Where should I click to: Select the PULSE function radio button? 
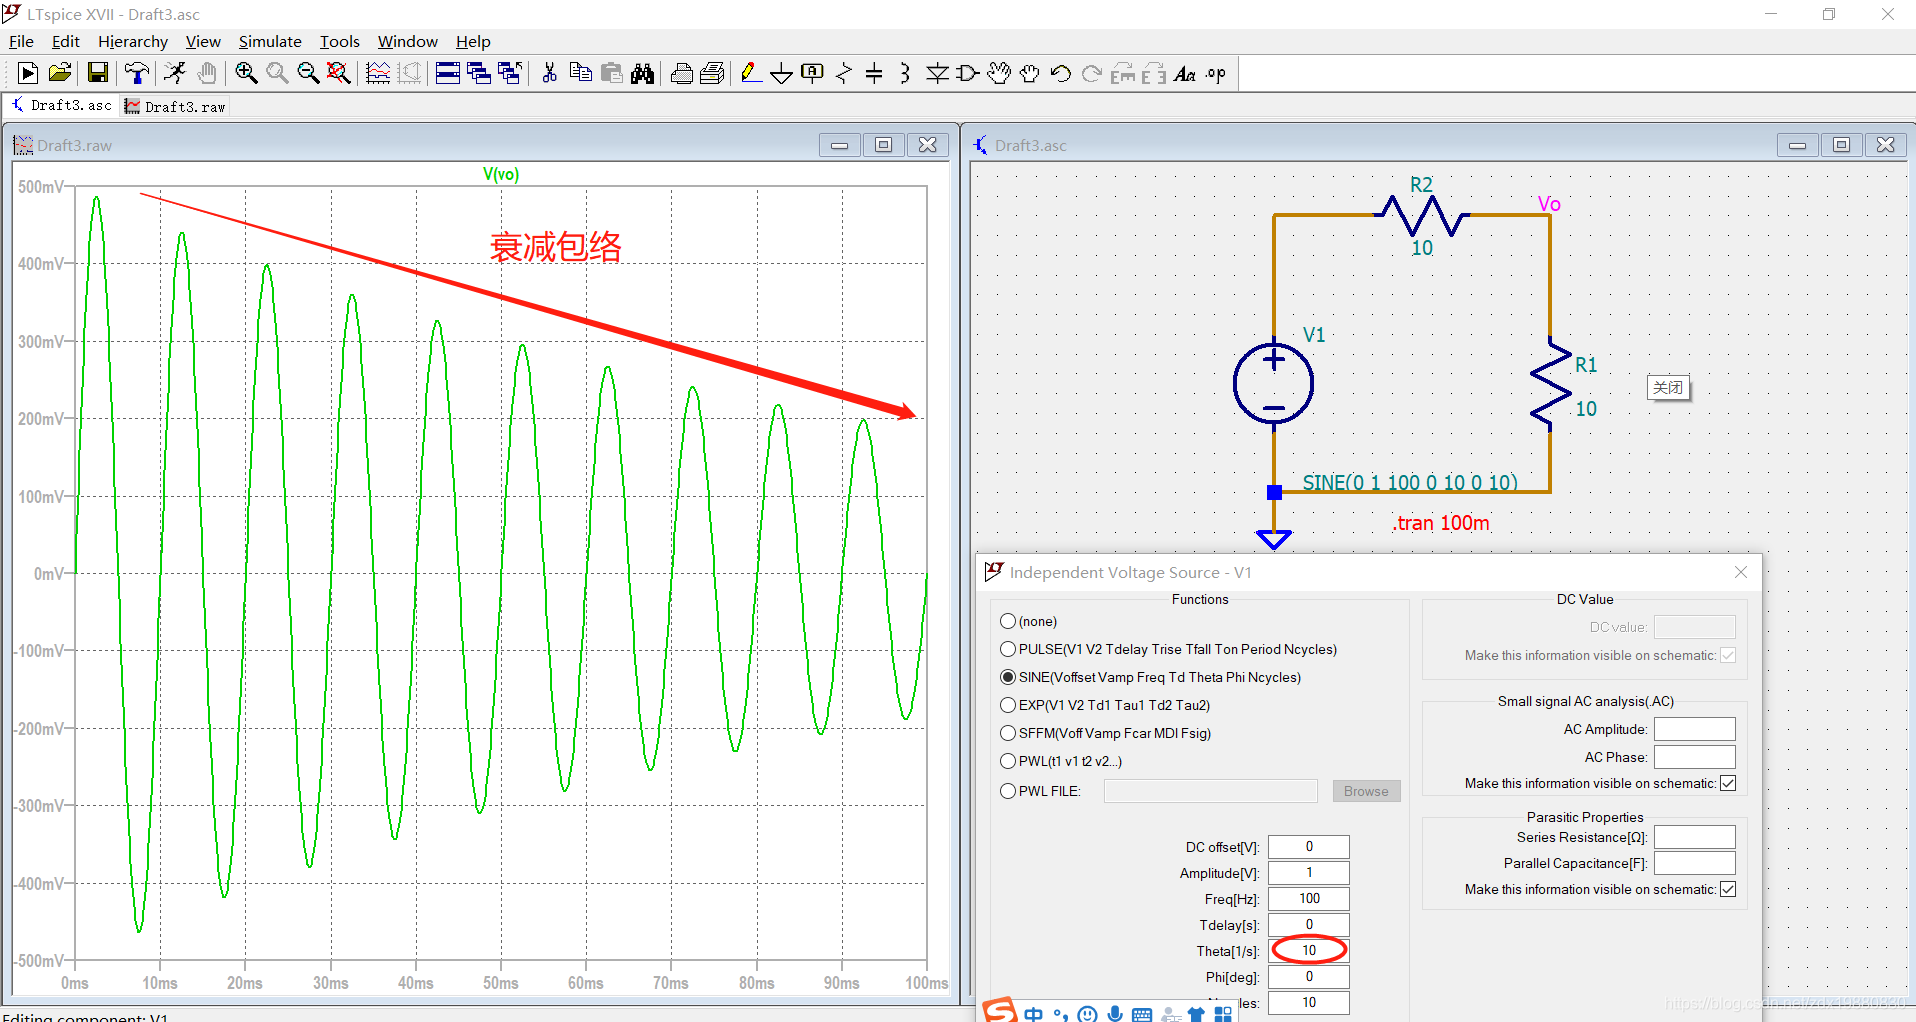point(1008,649)
